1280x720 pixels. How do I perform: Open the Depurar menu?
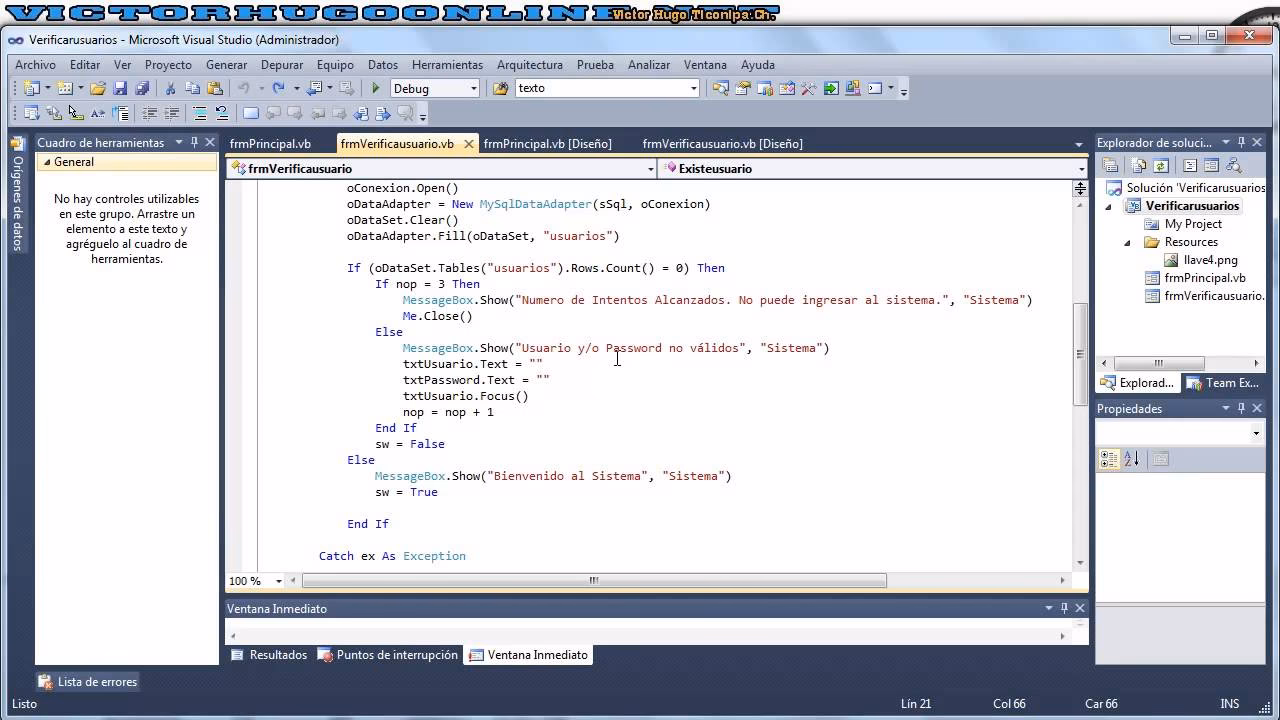click(281, 64)
